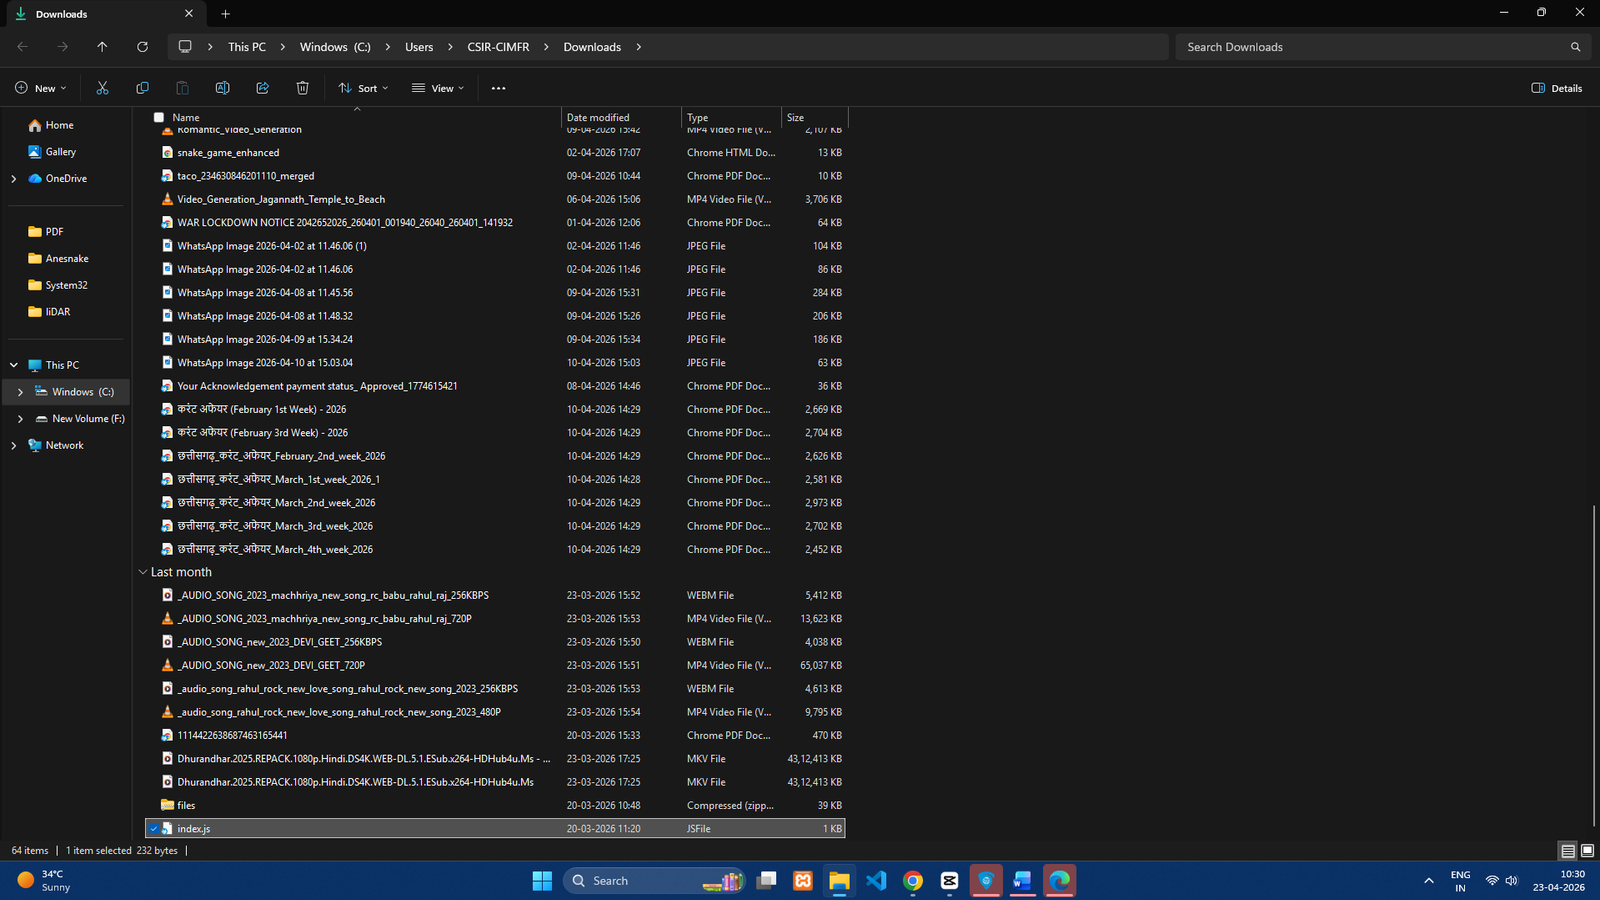
Task: Click the Rename icon in the toolbar
Action: (x=222, y=88)
